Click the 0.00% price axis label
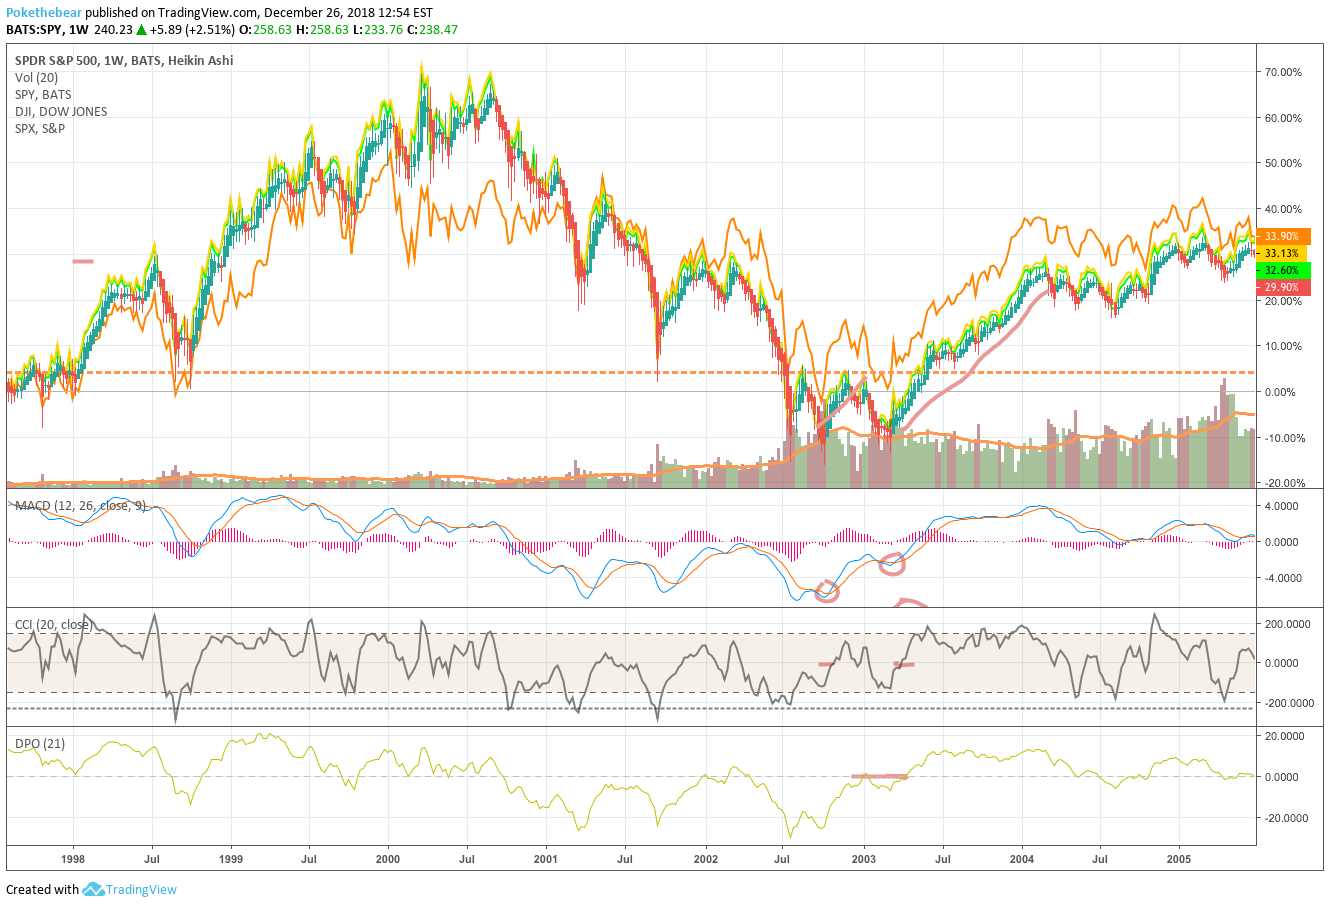The width and height of the screenshot is (1330, 907). [1282, 392]
